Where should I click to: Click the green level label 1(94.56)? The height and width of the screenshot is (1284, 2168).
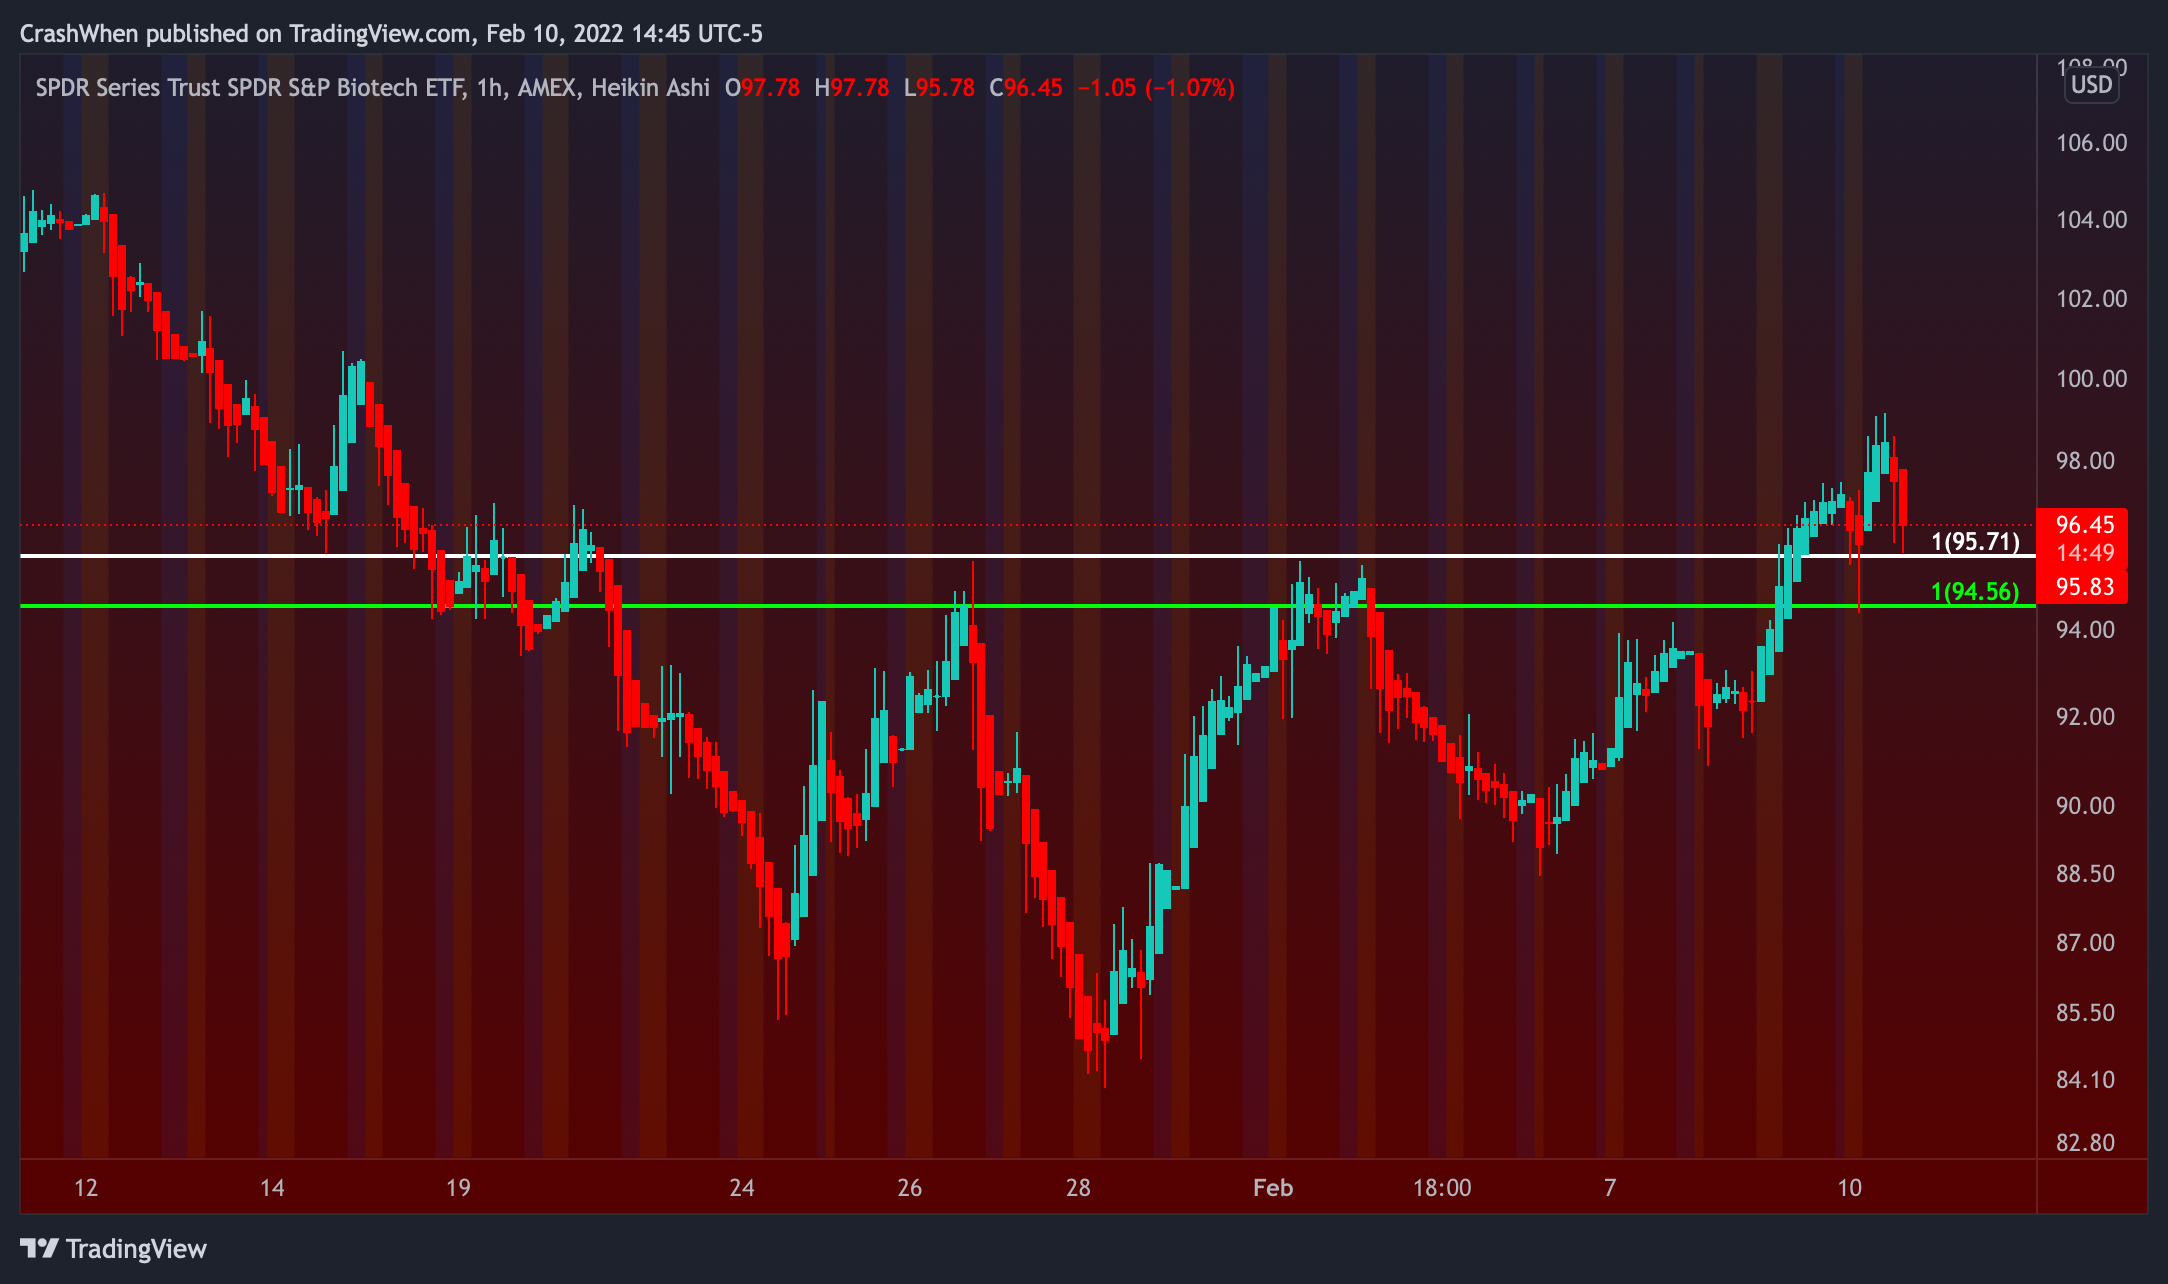point(1975,591)
